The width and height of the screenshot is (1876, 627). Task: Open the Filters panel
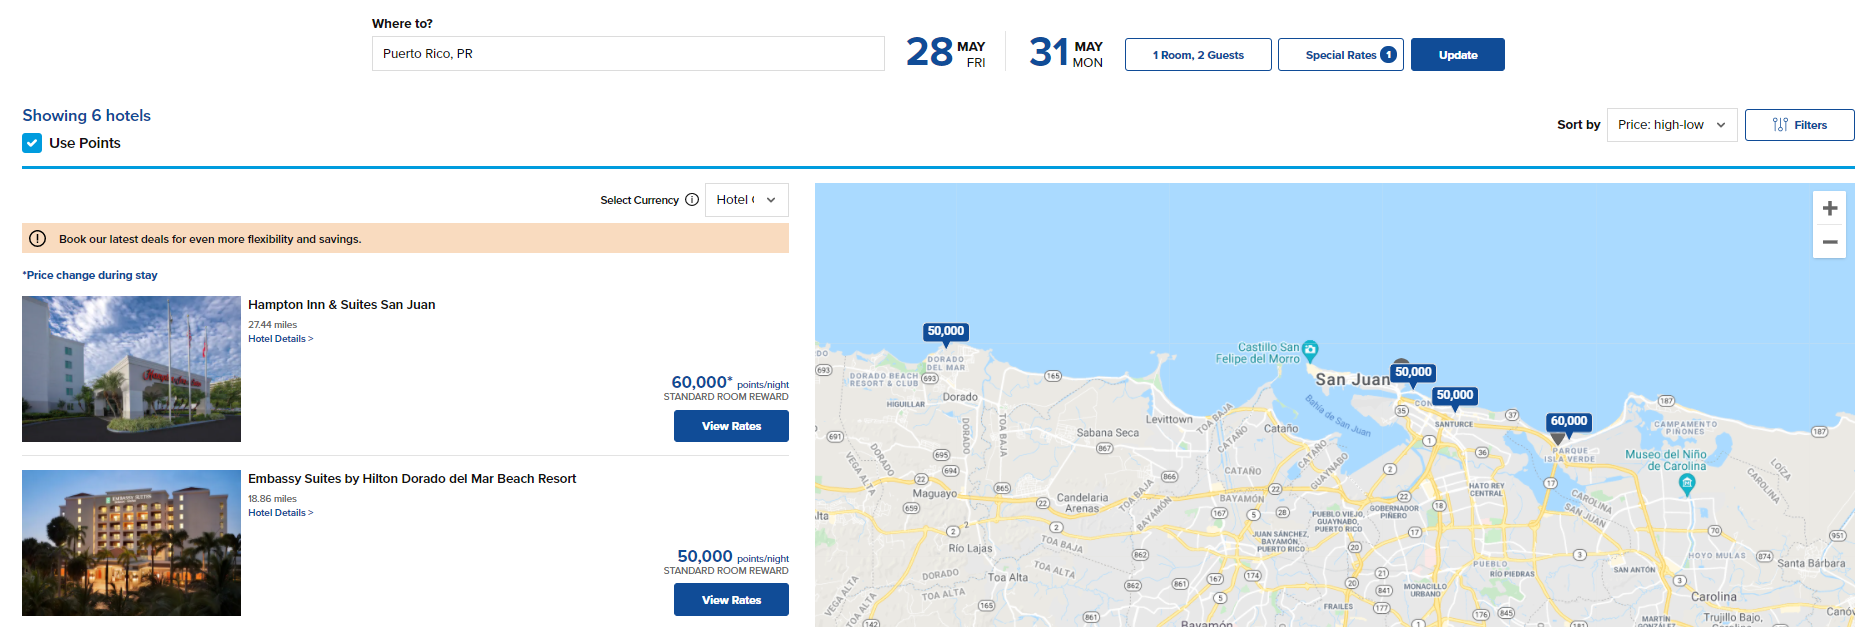click(x=1799, y=125)
